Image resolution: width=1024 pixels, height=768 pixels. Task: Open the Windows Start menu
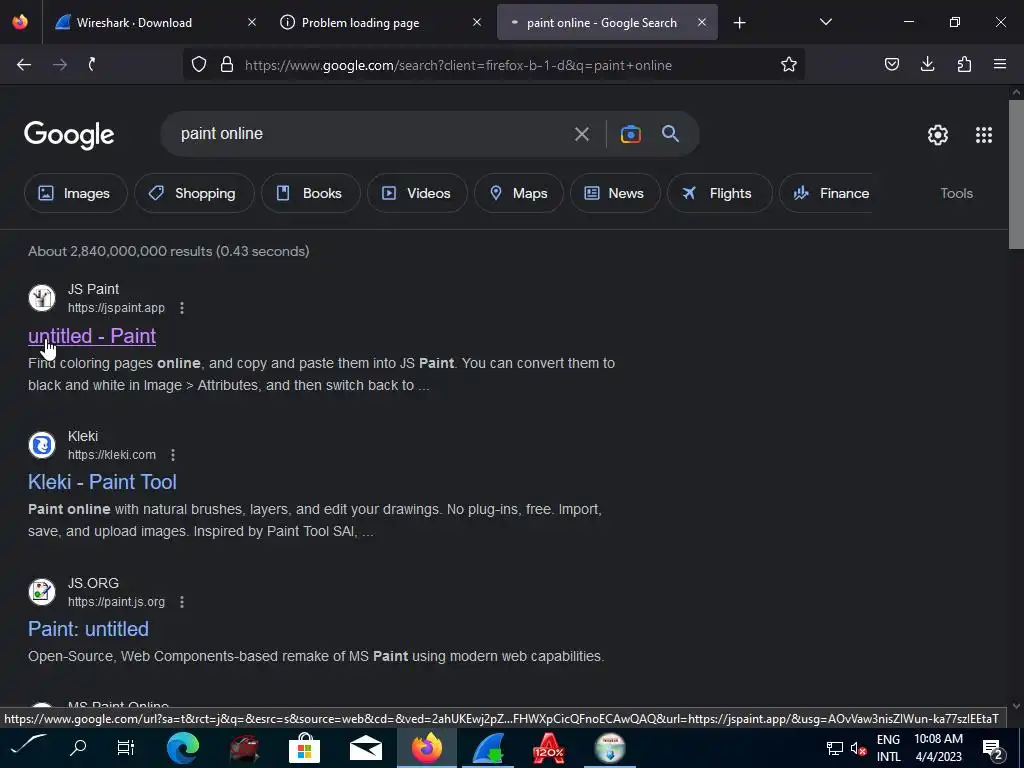click(29, 748)
